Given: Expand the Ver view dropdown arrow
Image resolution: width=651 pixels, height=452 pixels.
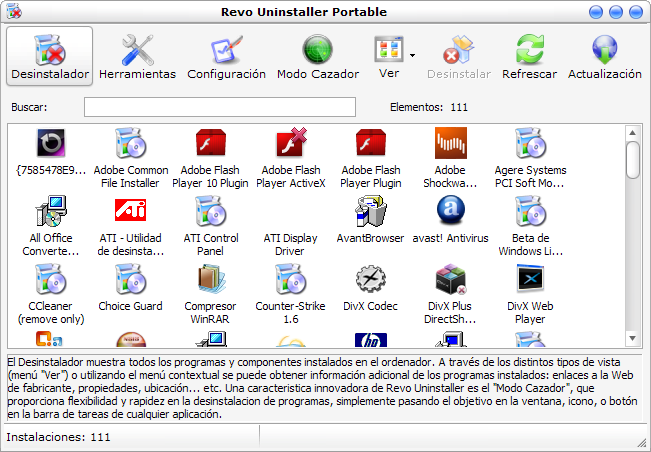Looking at the screenshot, I should coord(412,54).
